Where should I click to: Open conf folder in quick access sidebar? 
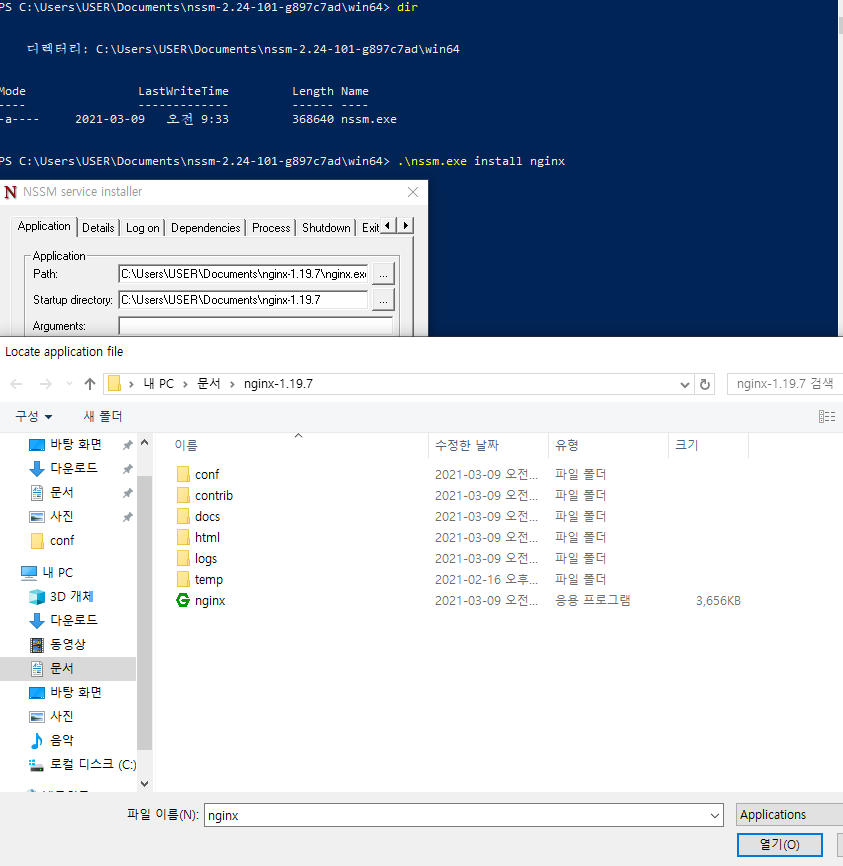[x=62, y=541]
